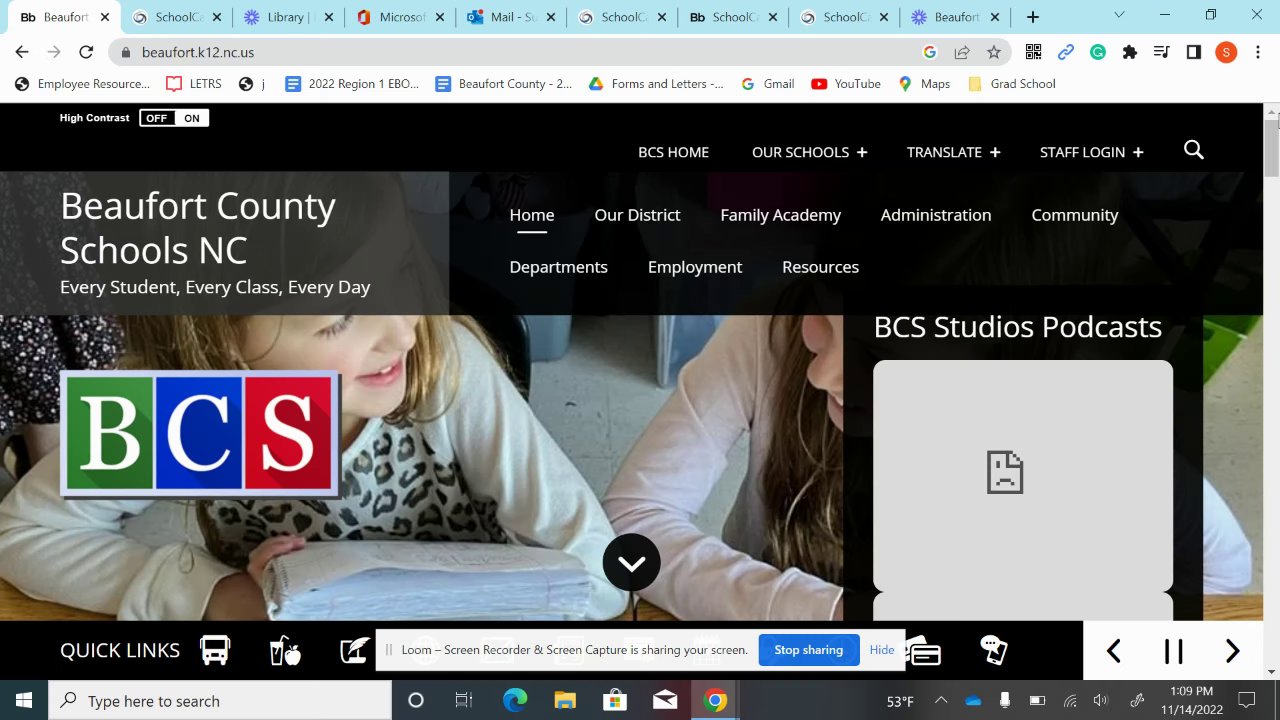Open the Employee Resource bookmark
The image size is (1280, 720).
82,84
